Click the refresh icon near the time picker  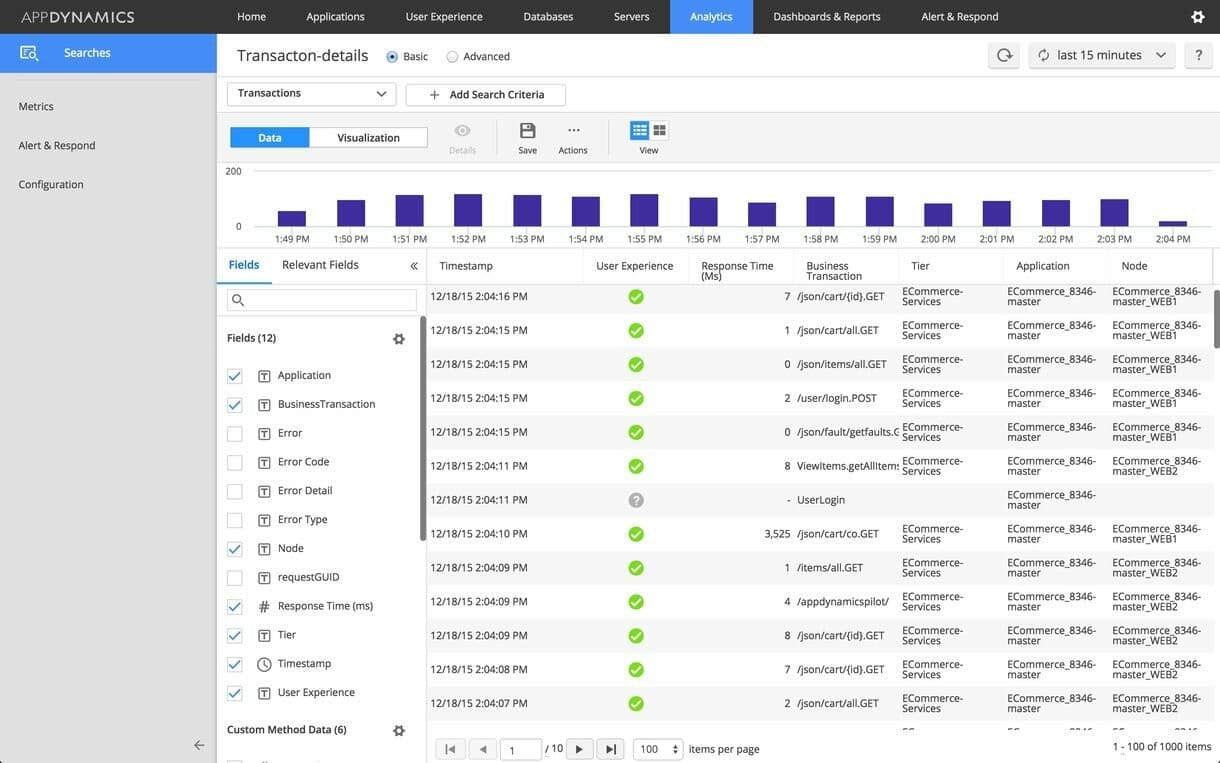1003,53
